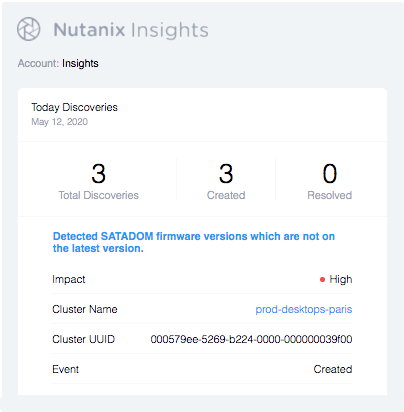Screen dimensions: 404x412
Task: Open the prod-desktops-paris cluster link
Action: coord(304,309)
